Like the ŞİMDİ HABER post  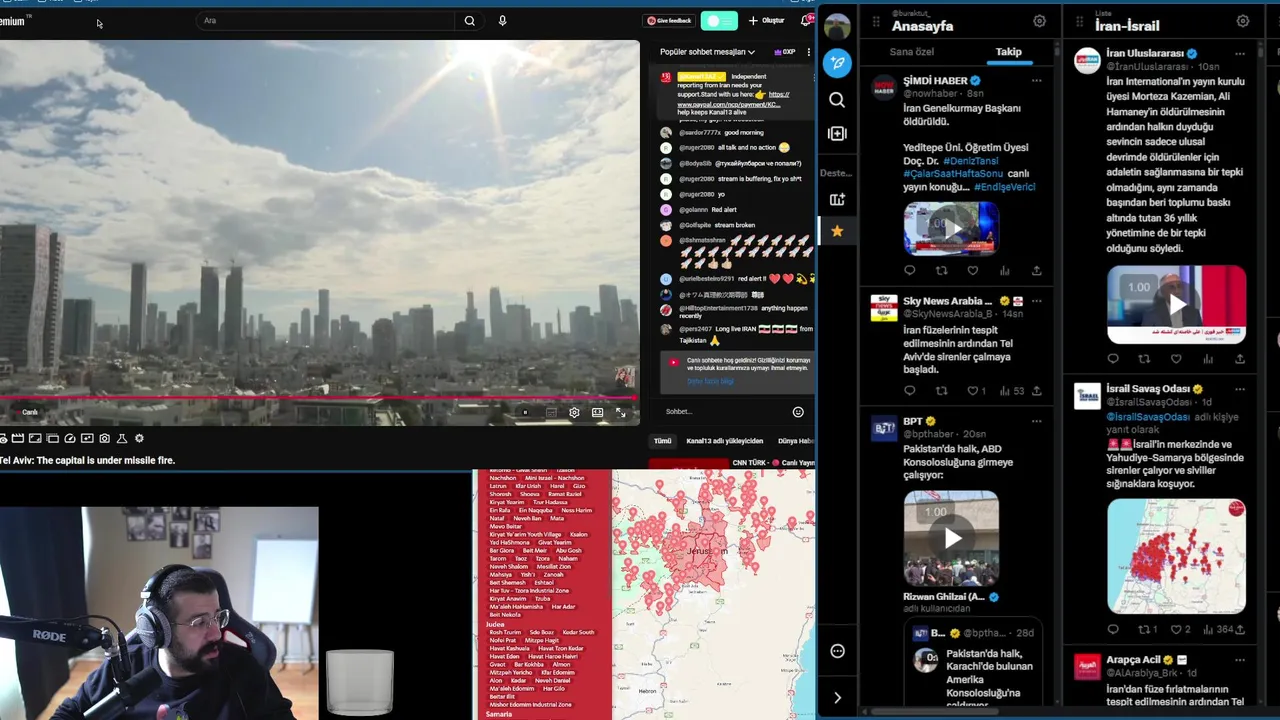pos(972,270)
